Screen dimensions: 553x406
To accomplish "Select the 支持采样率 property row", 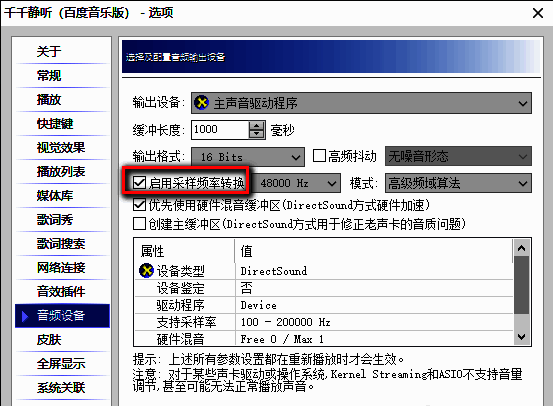I will click(324, 322).
